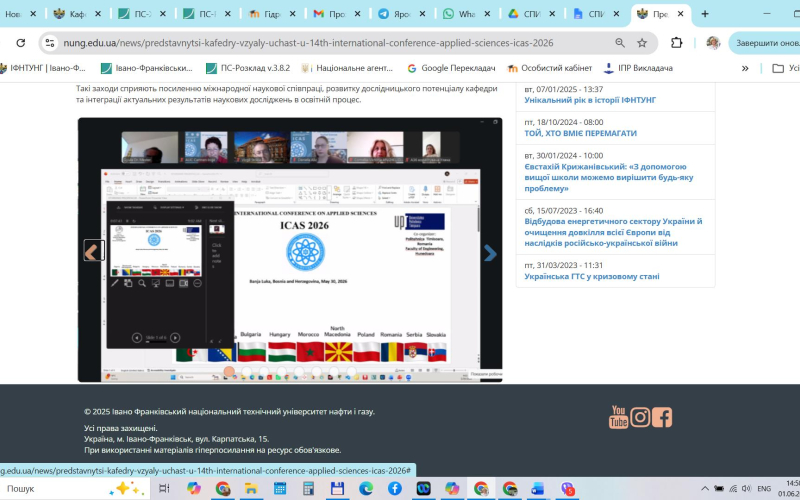This screenshot has width=800, height=500.
Task: Open the Google Перекладач bookmark
Action: pyautogui.click(x=452, y=68)
